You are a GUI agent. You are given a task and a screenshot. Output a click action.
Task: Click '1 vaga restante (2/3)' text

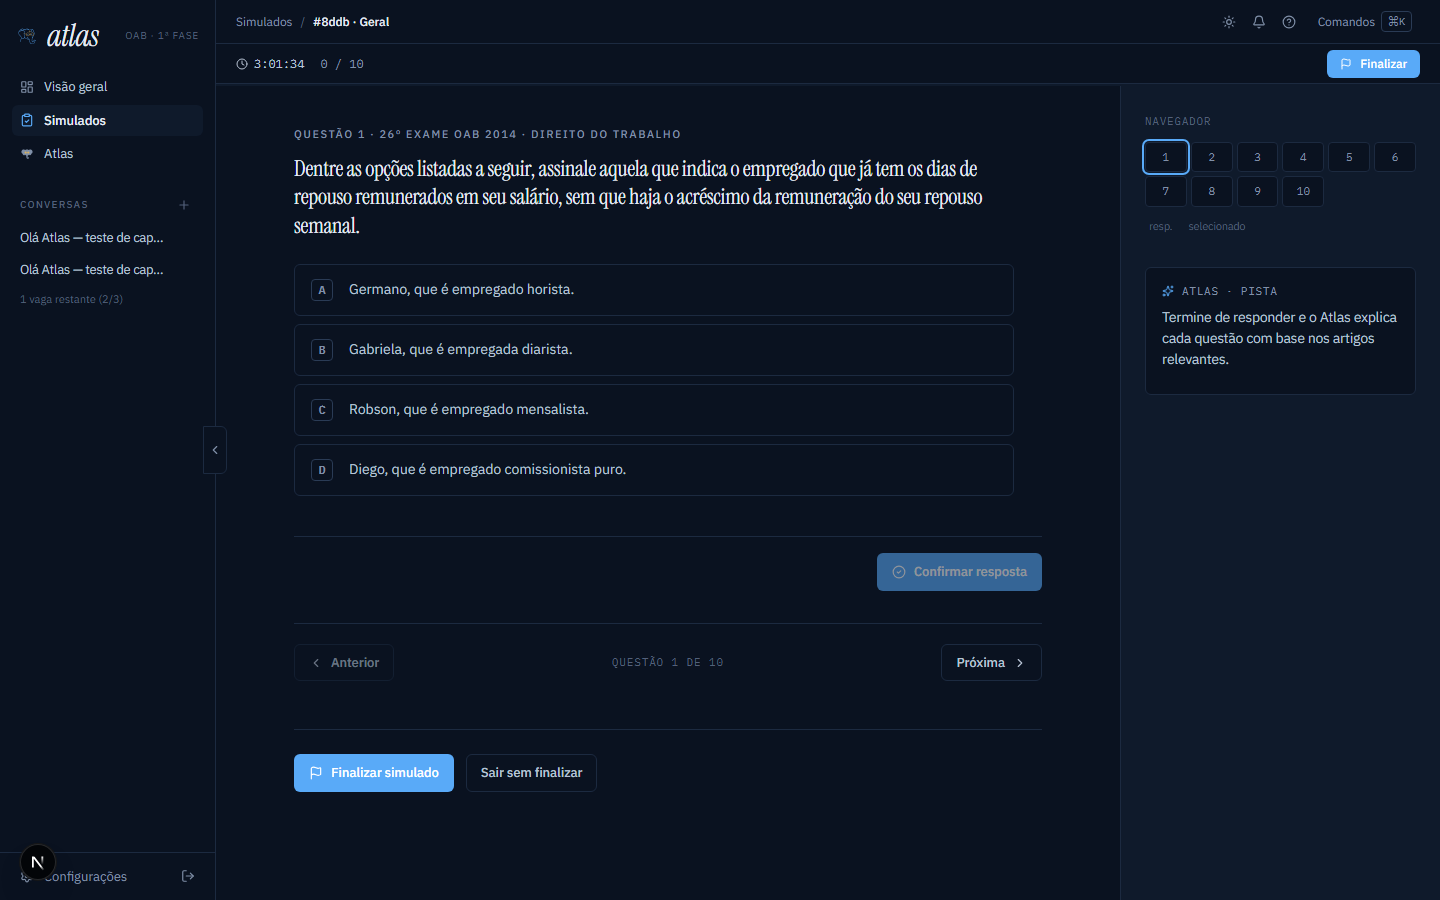(x=72, y=299)
